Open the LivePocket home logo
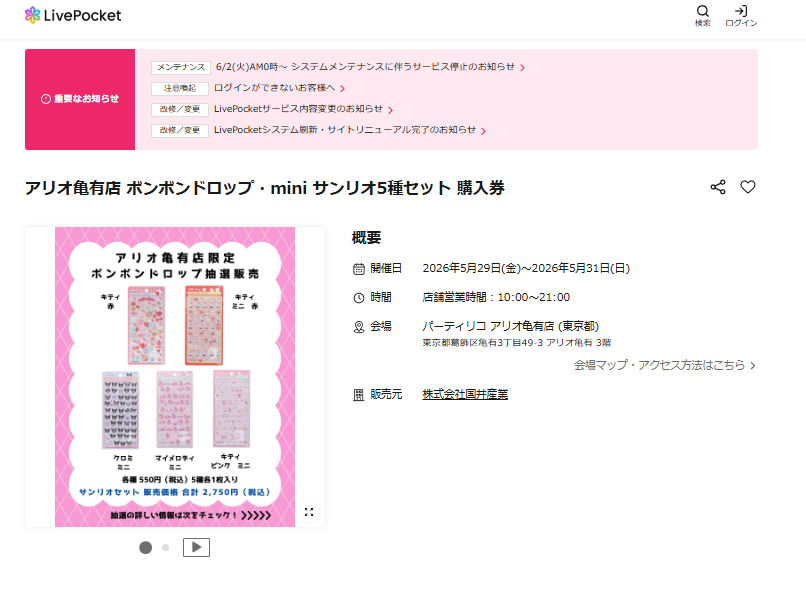 73,15
